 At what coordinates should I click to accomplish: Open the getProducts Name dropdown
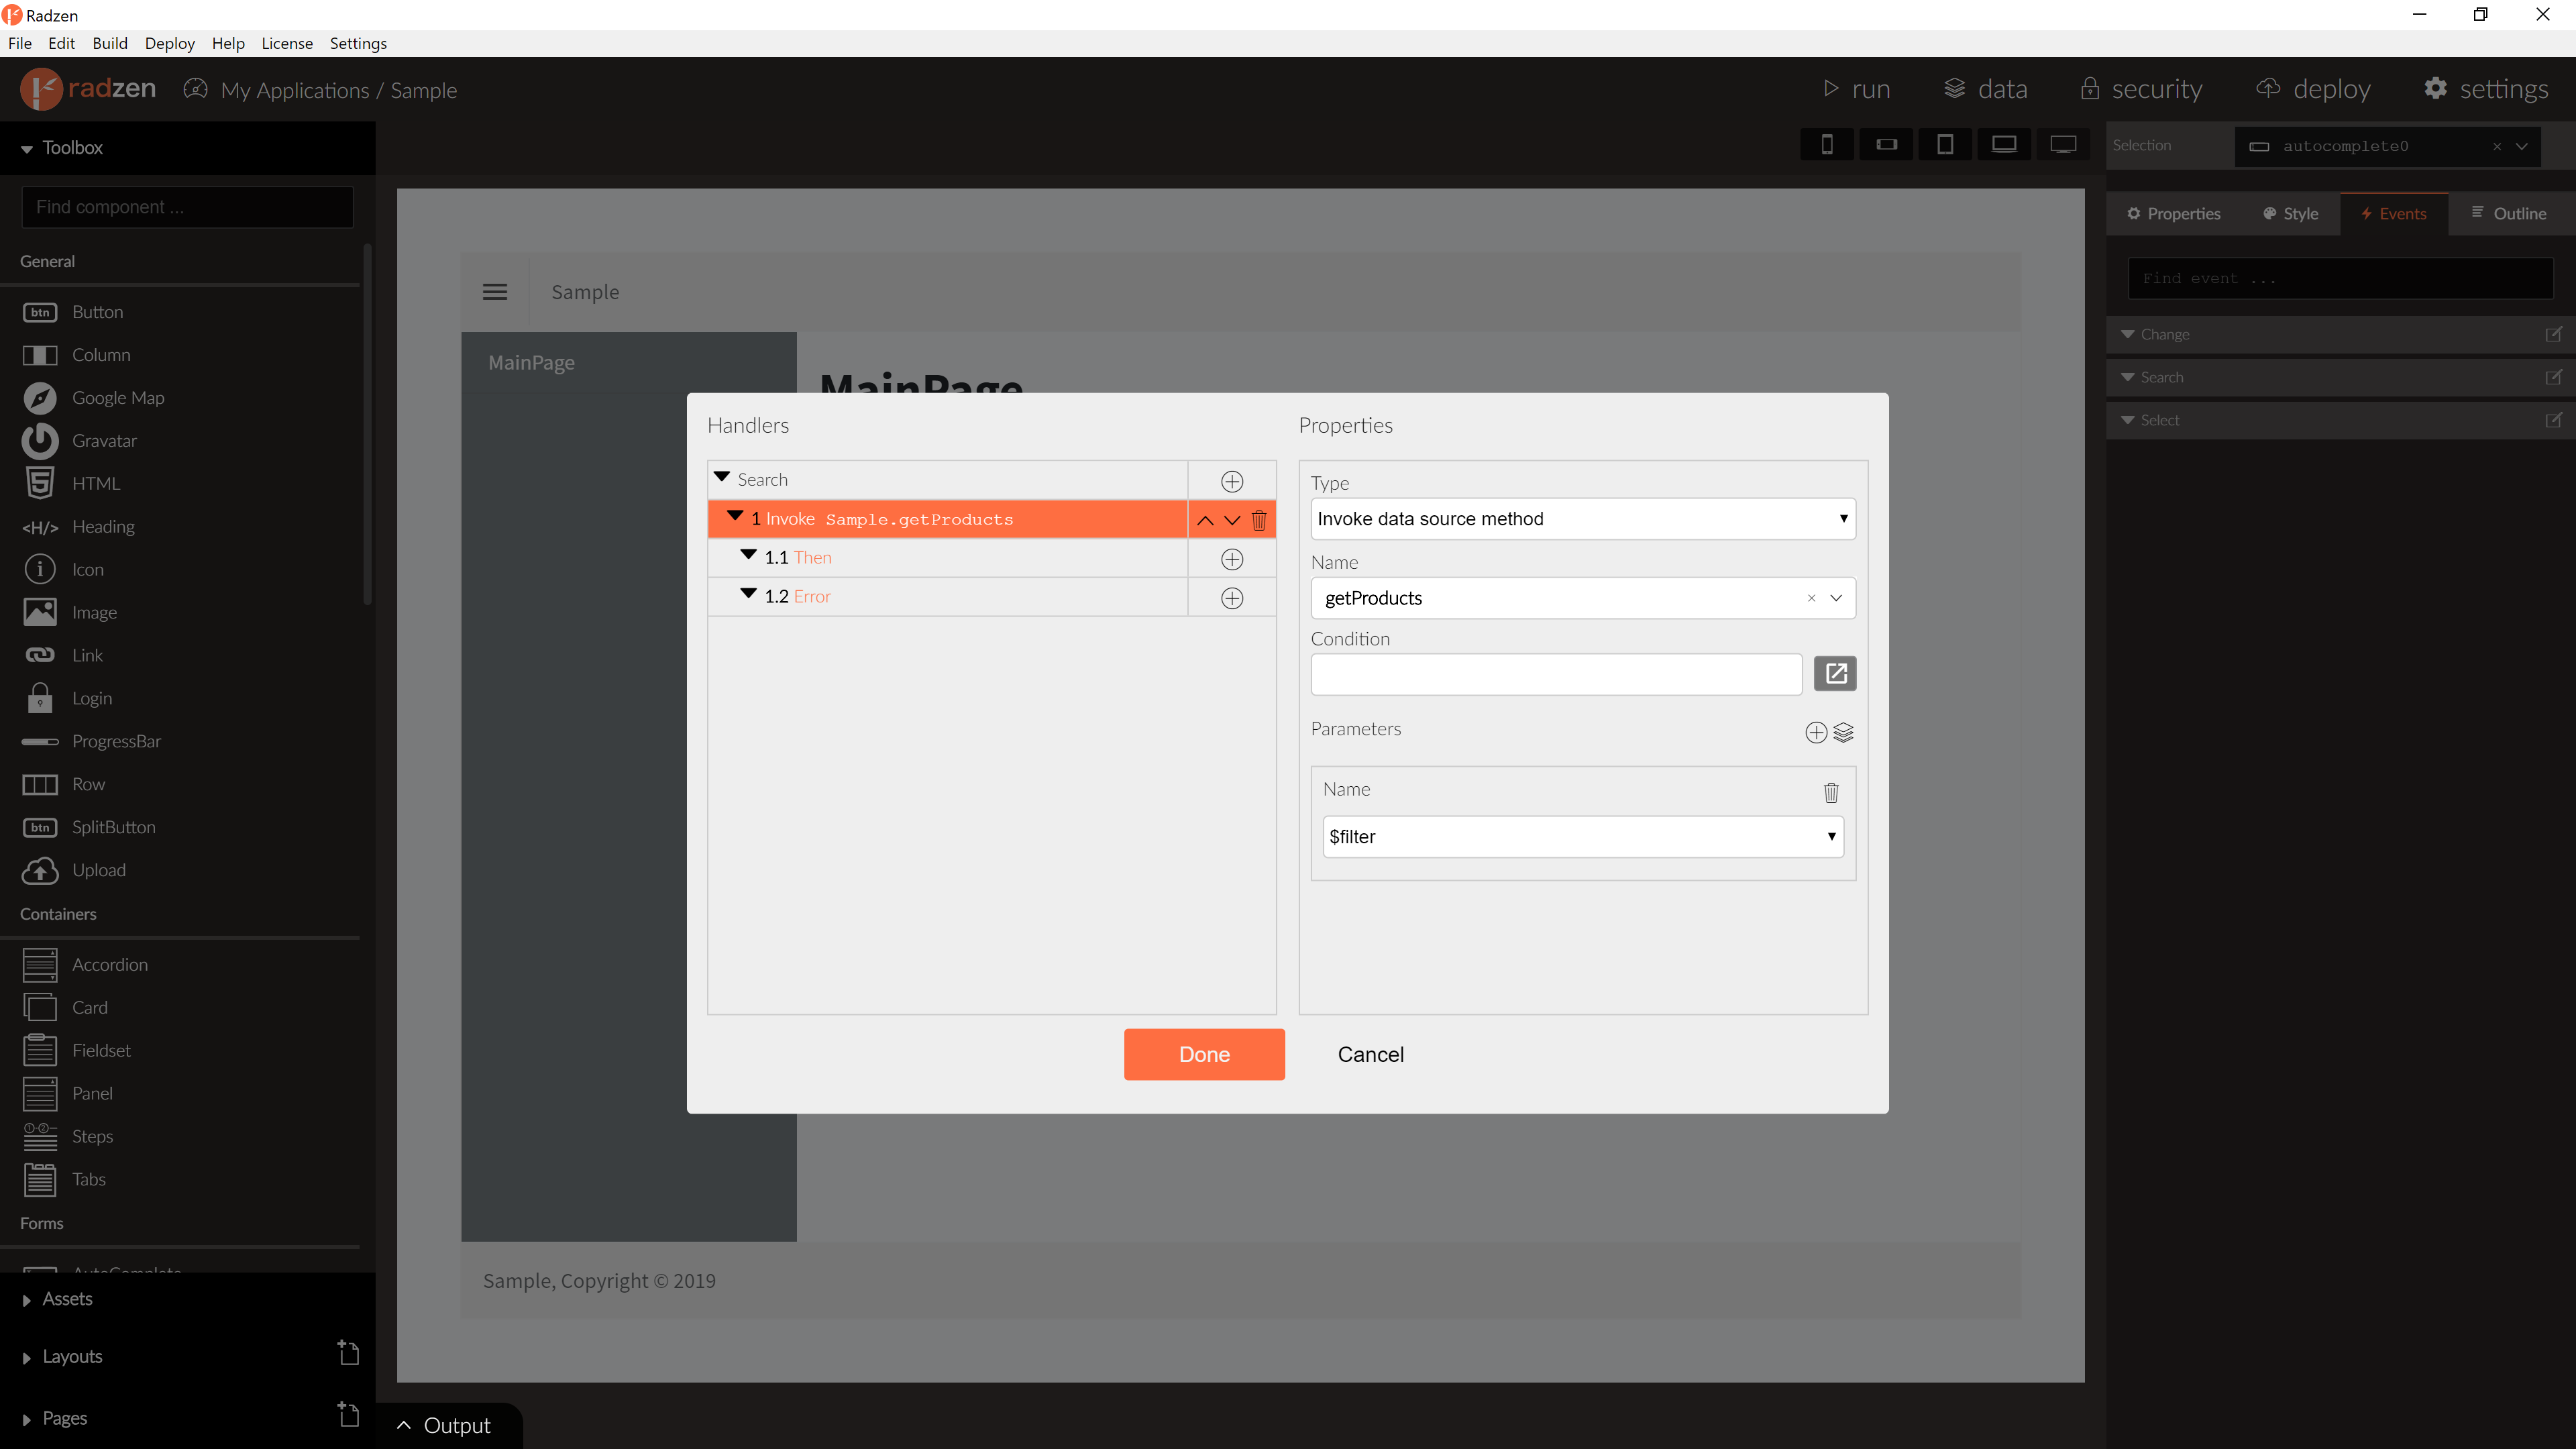1836,598
